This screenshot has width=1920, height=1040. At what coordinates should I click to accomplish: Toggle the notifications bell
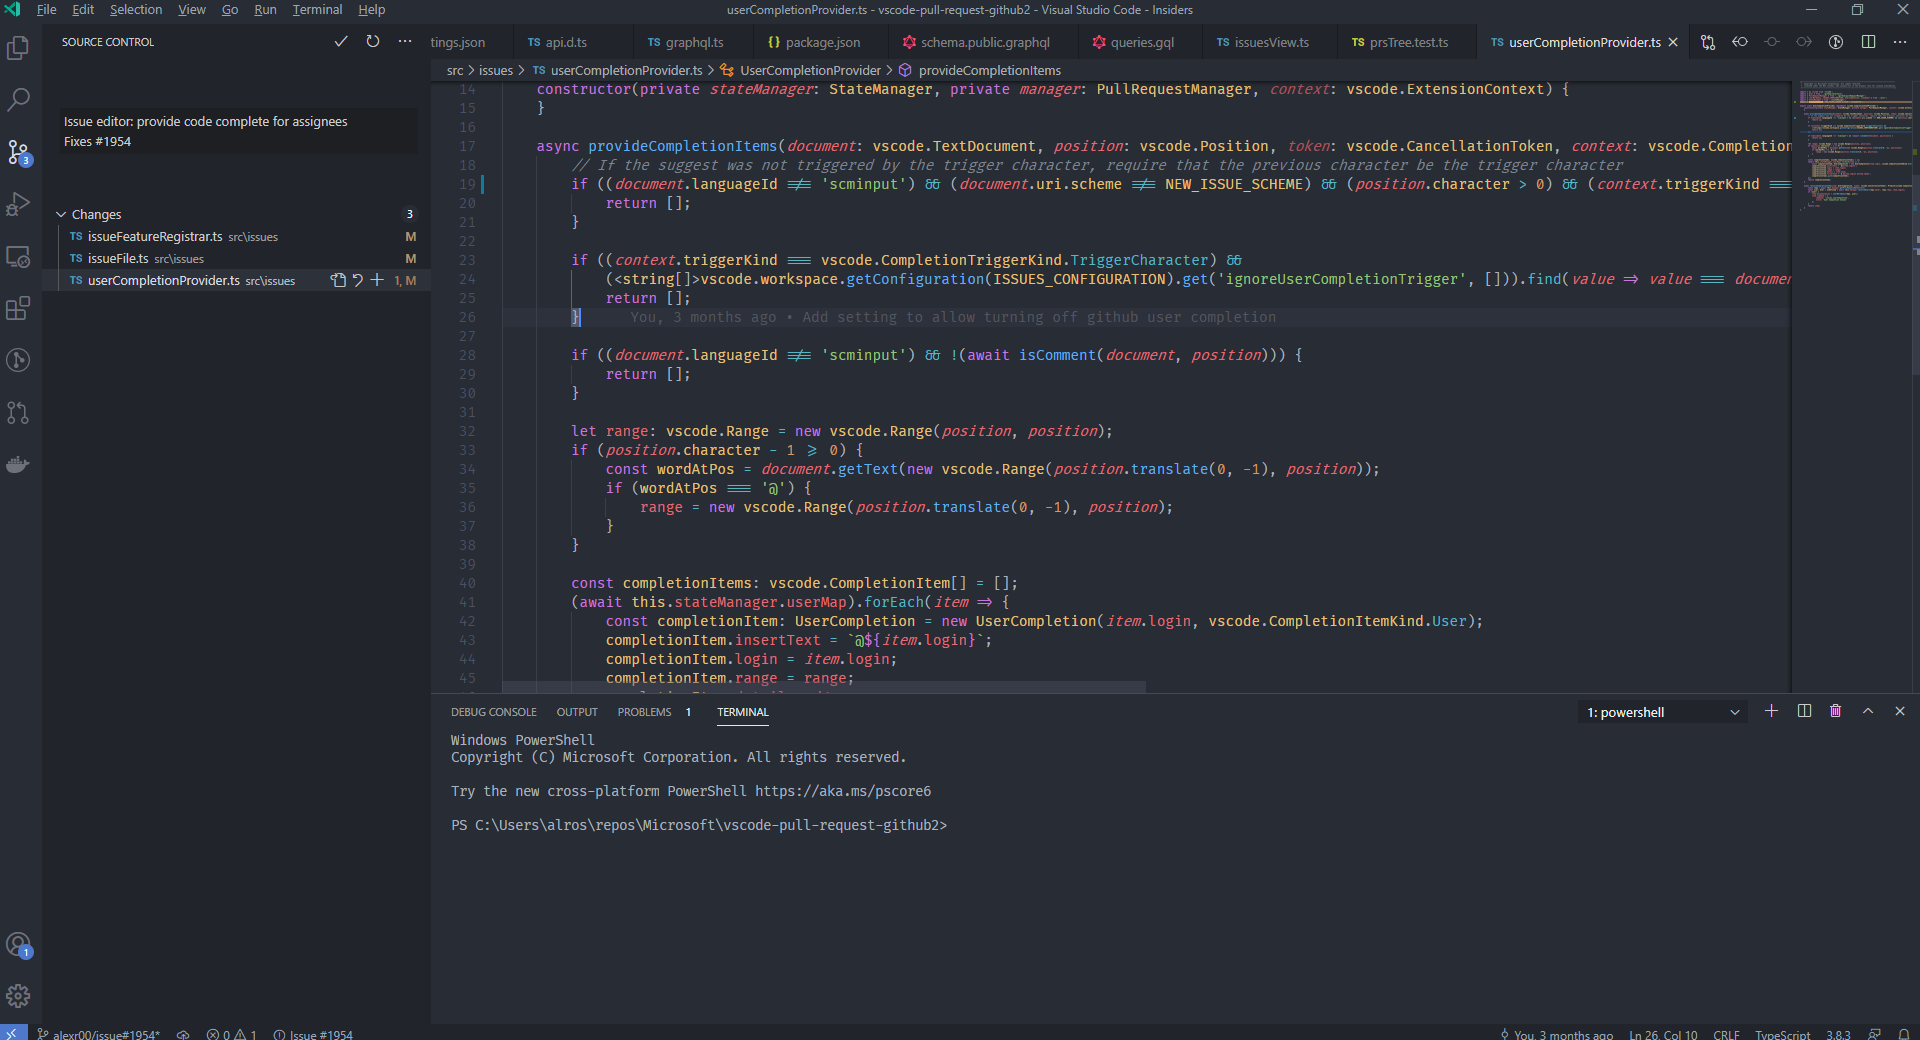click(1906, 1034)
